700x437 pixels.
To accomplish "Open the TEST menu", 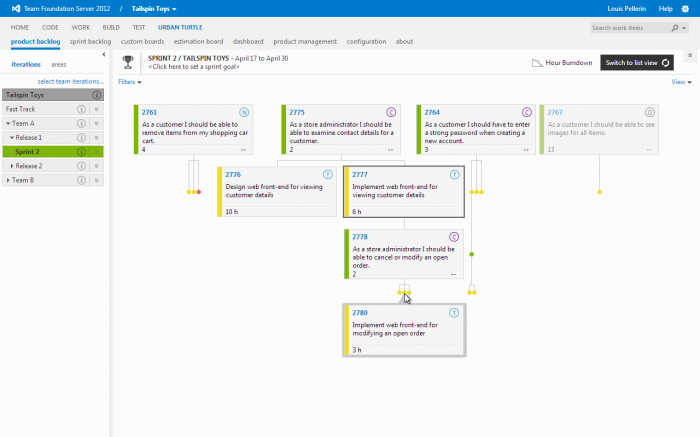I will [139, 27].
